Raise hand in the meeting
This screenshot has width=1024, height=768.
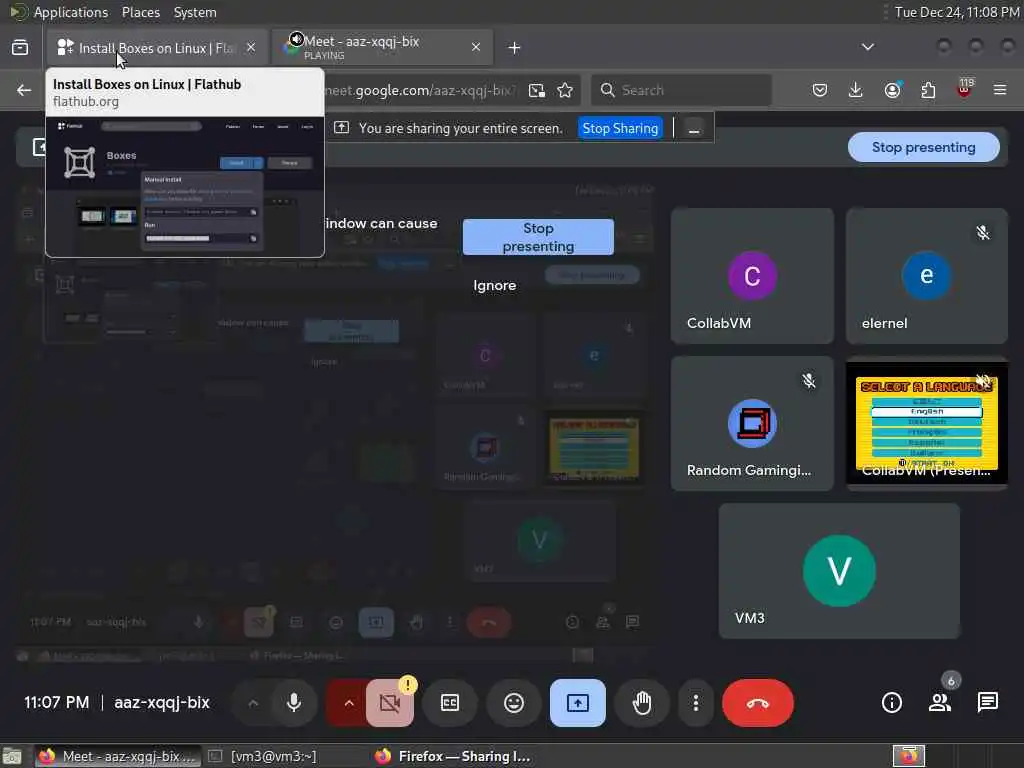642,703
